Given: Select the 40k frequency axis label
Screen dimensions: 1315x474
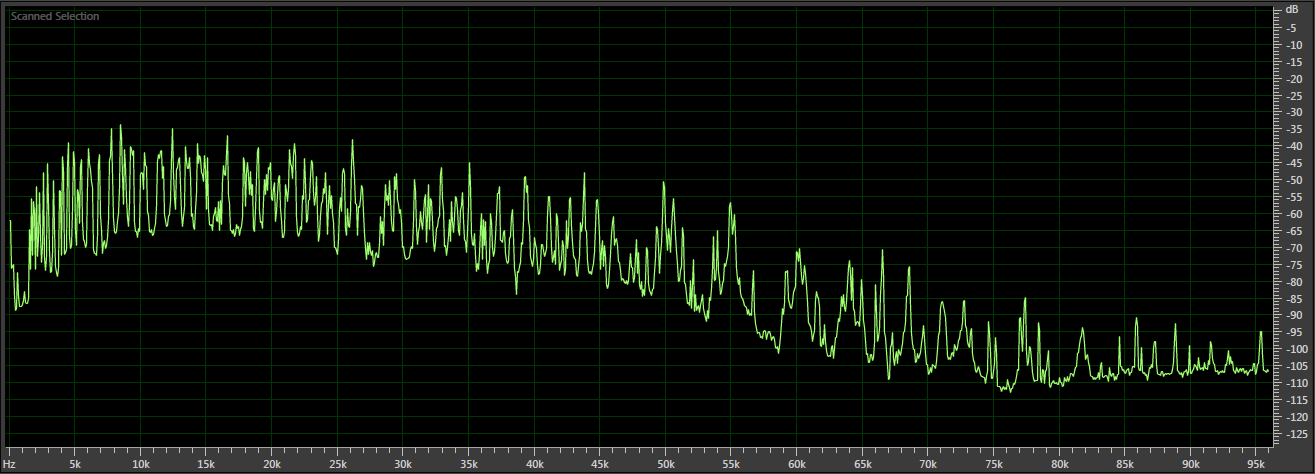Looking at the screenshot, I should 535,465.
